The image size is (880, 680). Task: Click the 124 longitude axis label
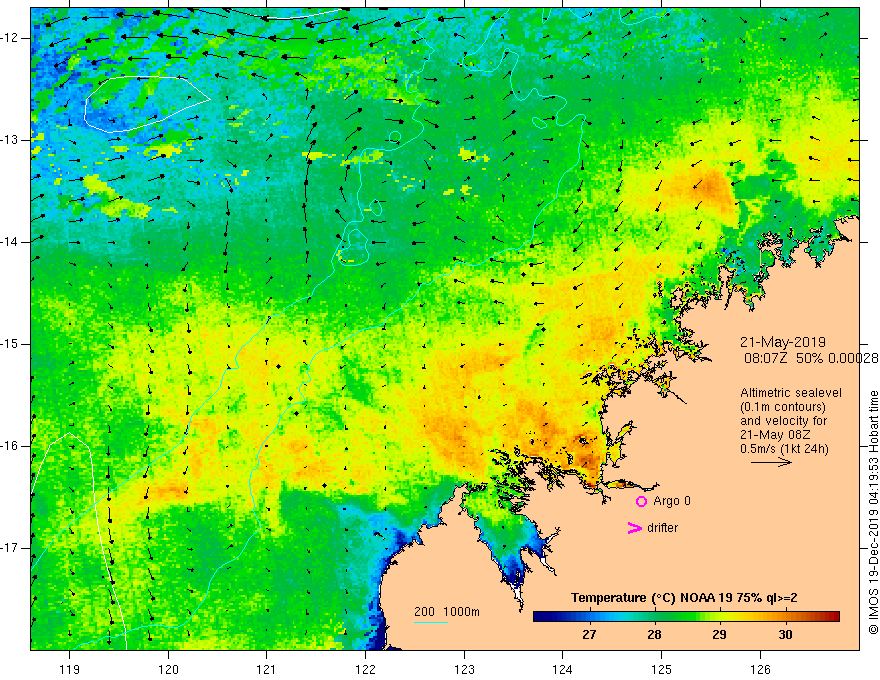pyautogui.click(x=563, y=669)
